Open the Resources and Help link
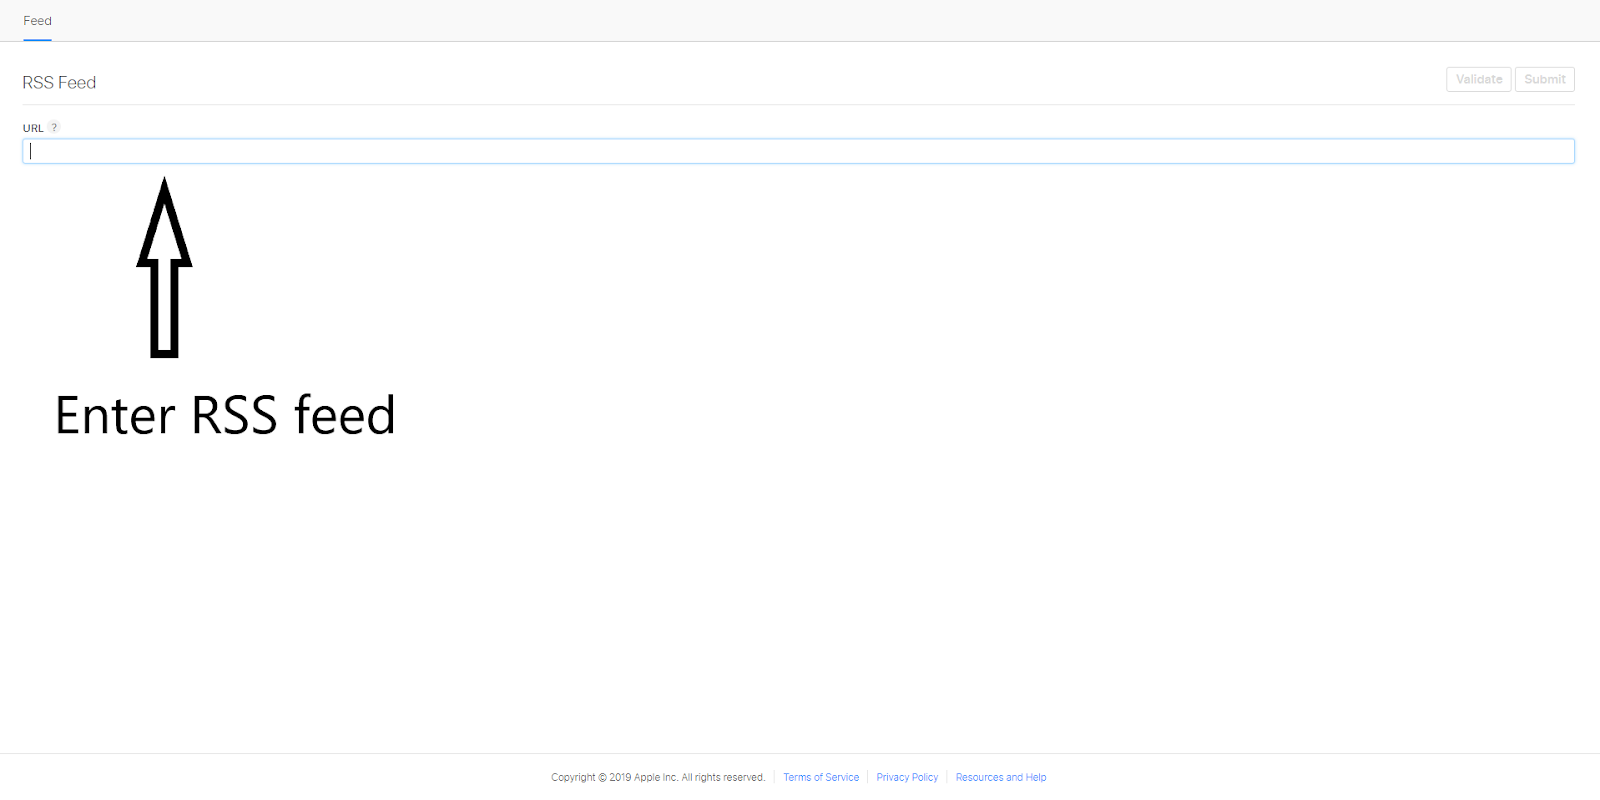This screenshot has width=1600, height=800. (1000, 777)
